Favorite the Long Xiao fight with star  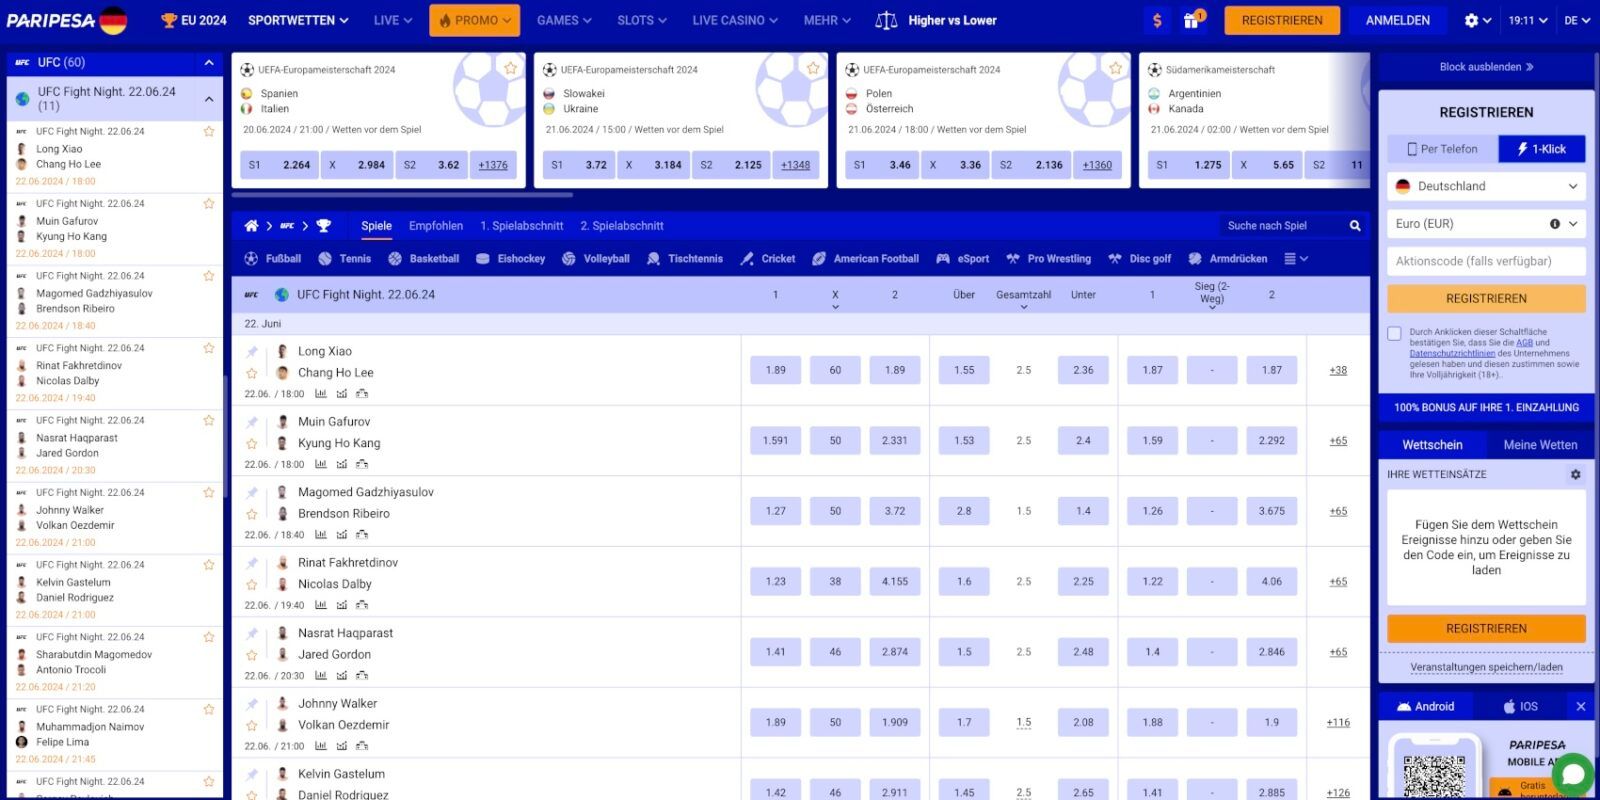[x=252, y=373]
